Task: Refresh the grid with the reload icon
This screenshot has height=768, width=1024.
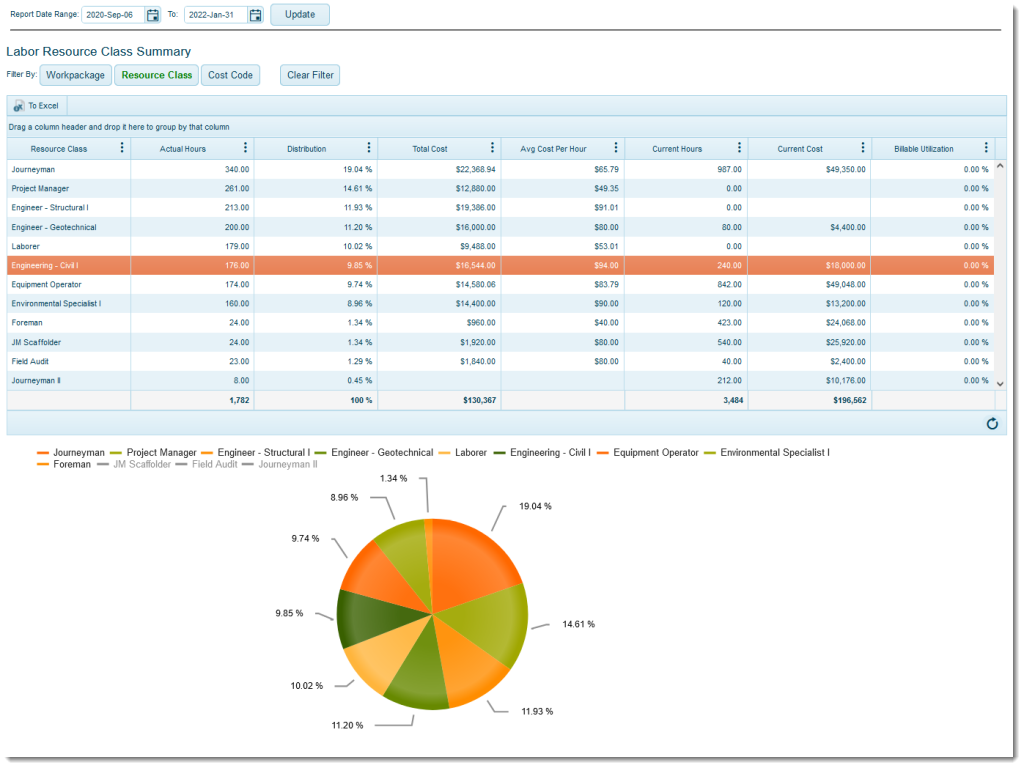Action: (x=991, y=424)
